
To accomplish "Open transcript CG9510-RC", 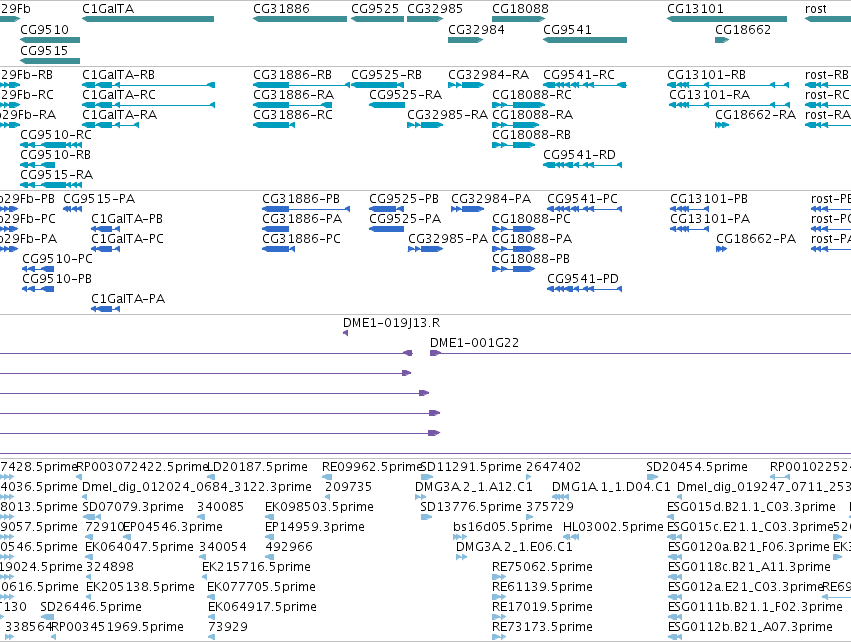I will (x=56, y=135).
